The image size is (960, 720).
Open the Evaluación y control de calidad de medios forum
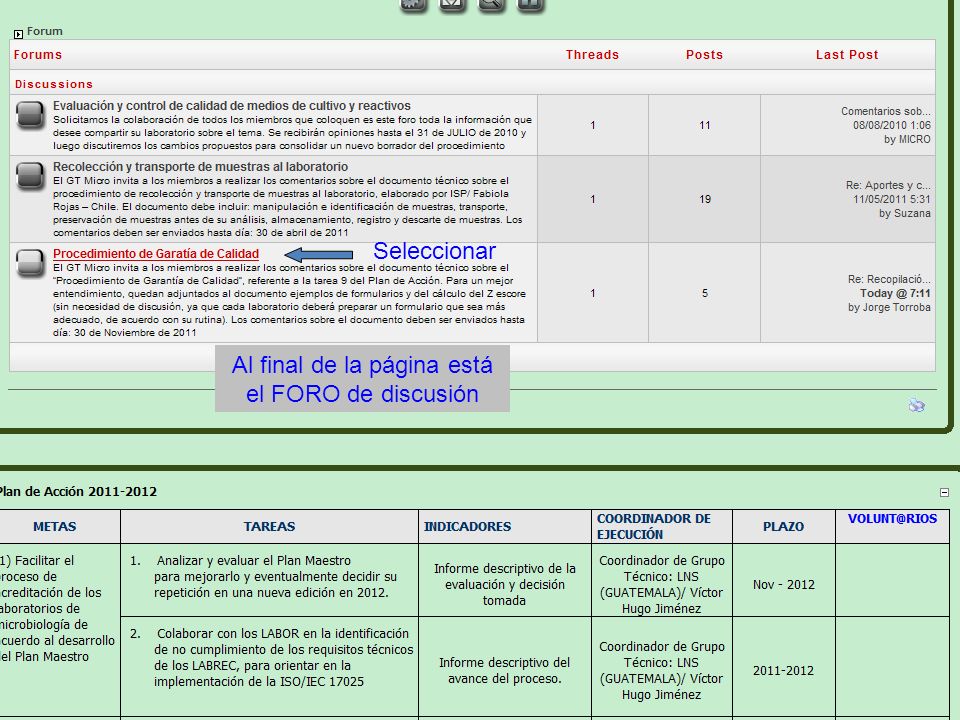[231, 106]
